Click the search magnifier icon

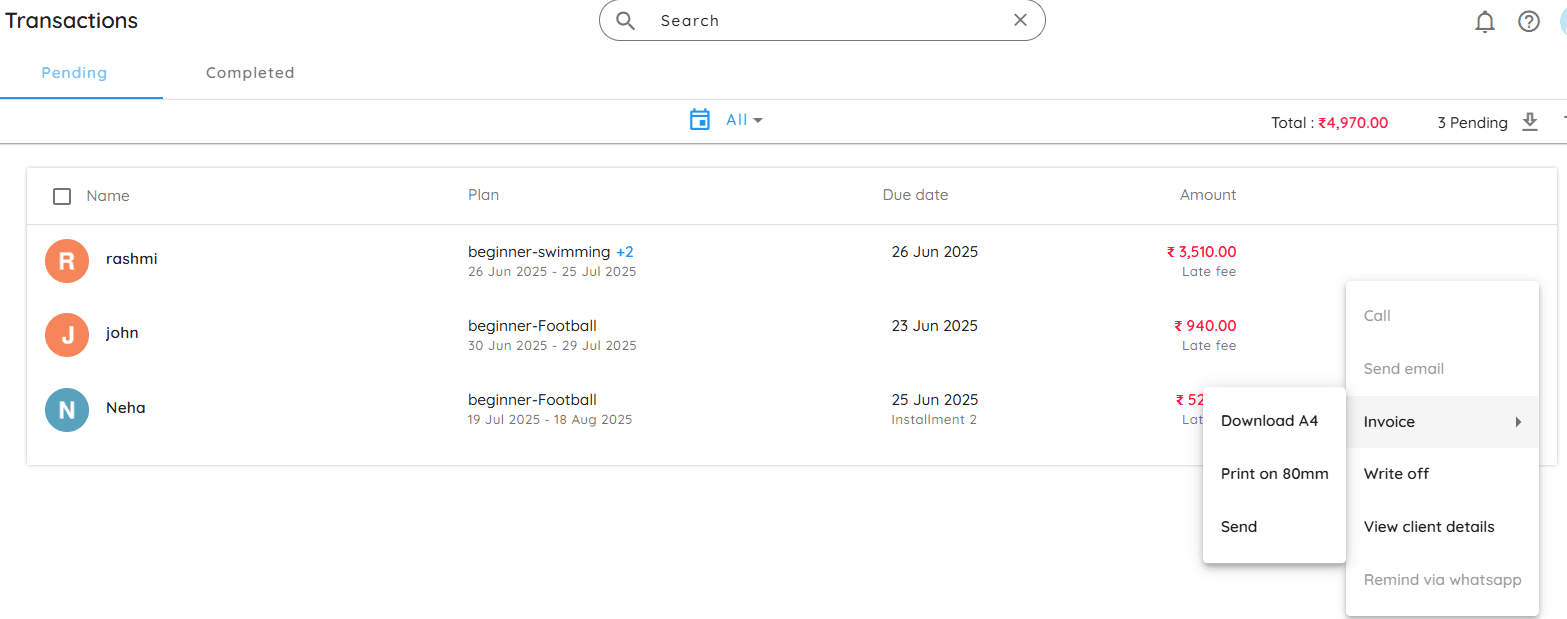[626, 20]
